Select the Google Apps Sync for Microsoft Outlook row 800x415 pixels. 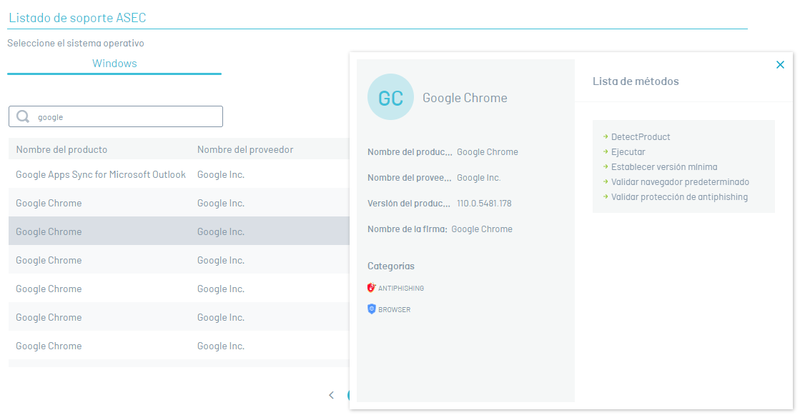179,175
